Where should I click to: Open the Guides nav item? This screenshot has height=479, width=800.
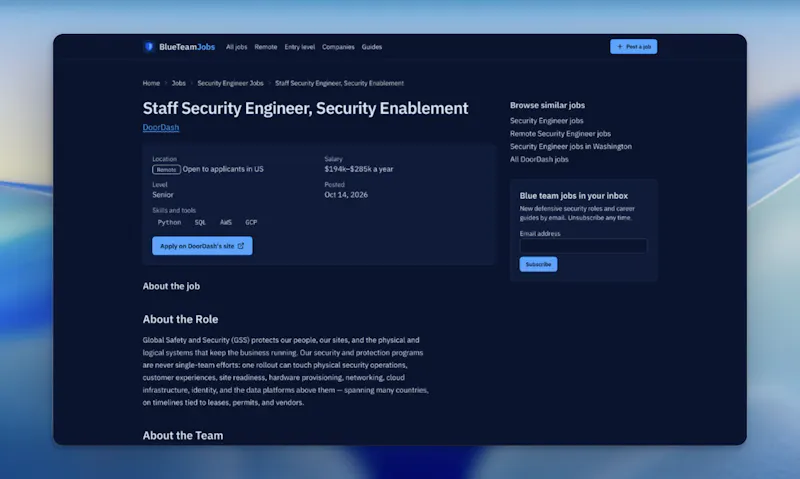371,46
